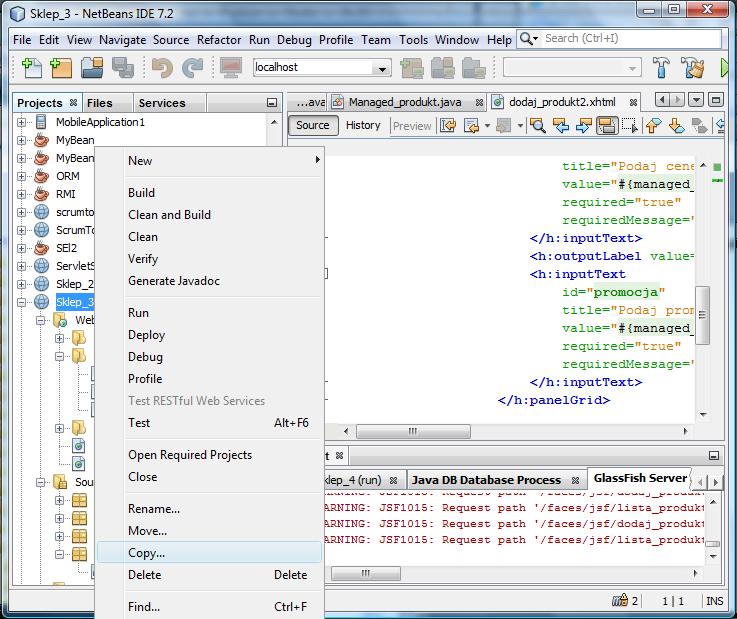Toggle Highlight Search in editor toolbar
Screen dimensions: 737x619
pyautogui.click(x=607, y=125)
